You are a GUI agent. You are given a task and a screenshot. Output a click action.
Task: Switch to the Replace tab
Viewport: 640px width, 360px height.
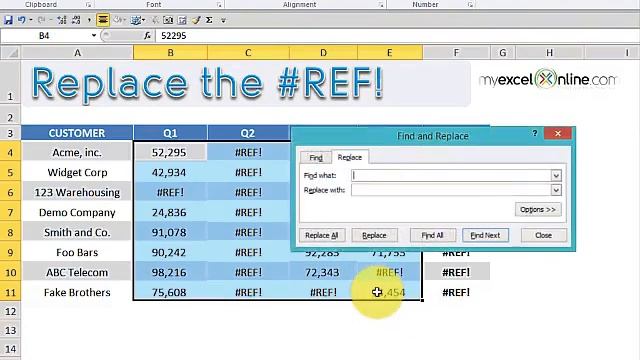[x=350, y=157]
